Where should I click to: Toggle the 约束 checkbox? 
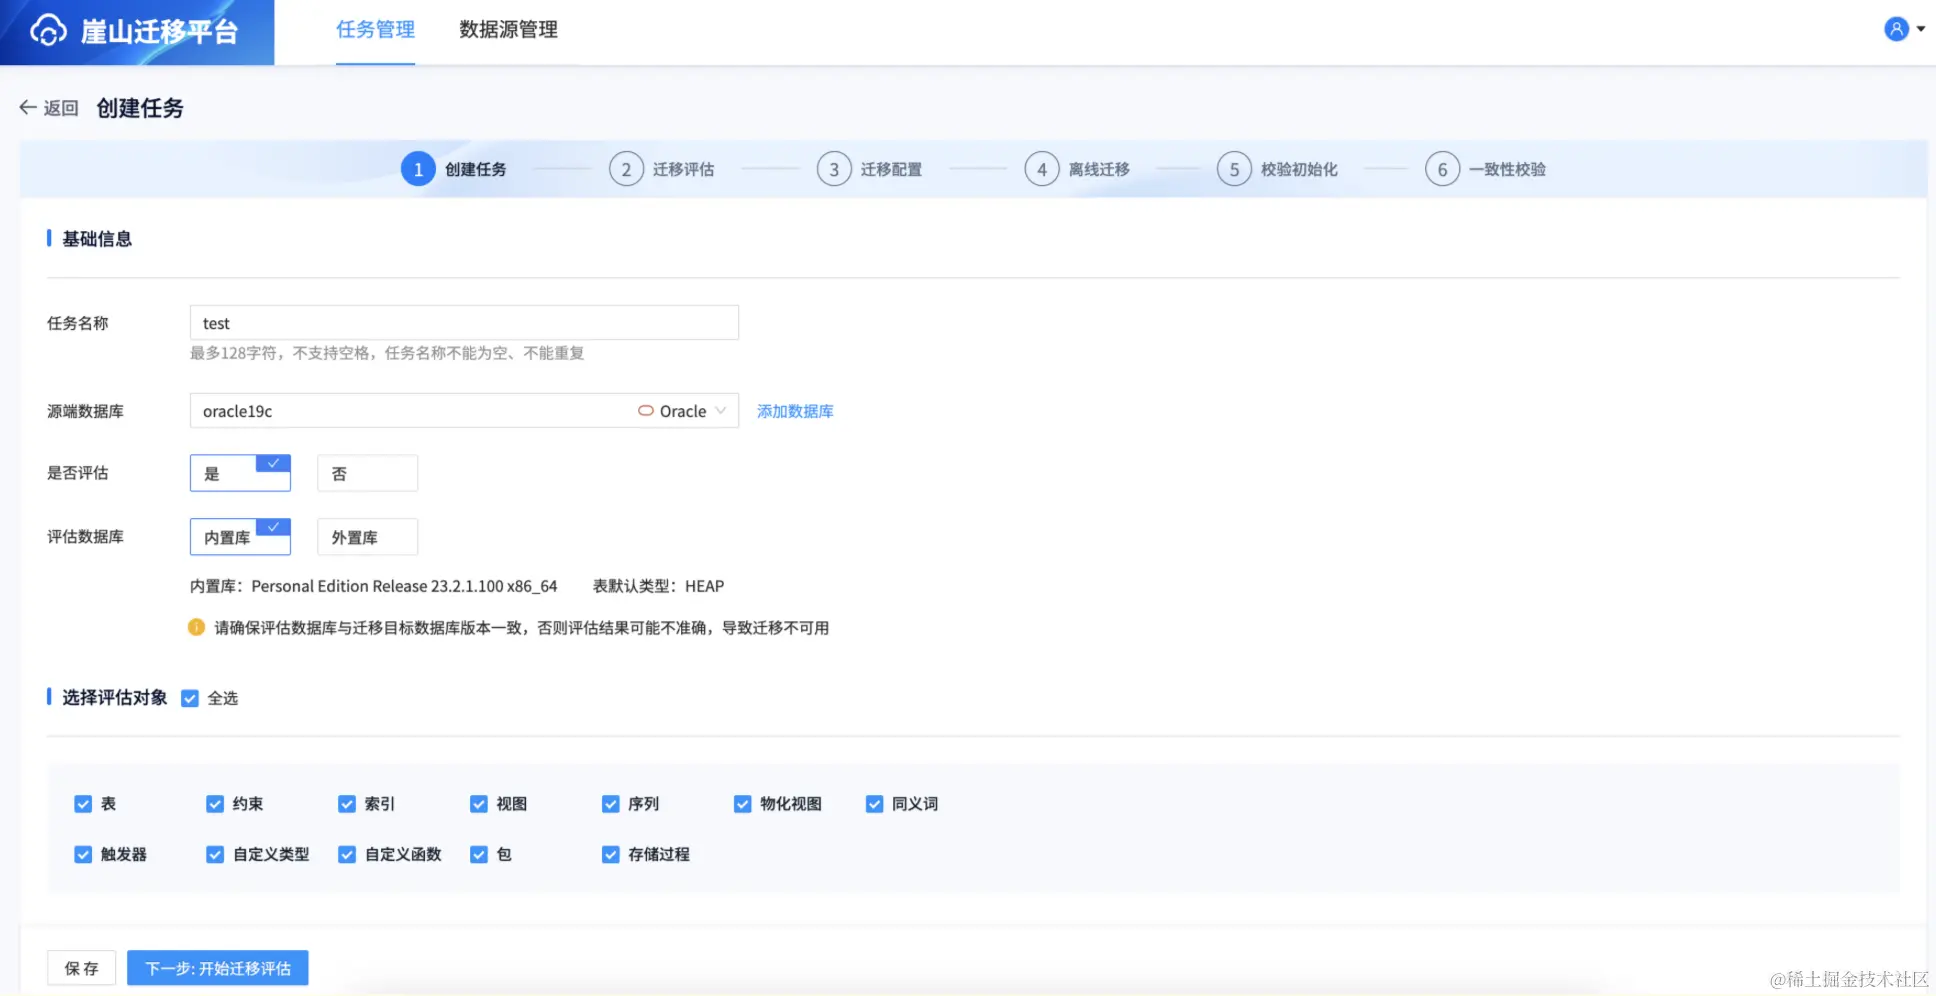tap(215, 804)
